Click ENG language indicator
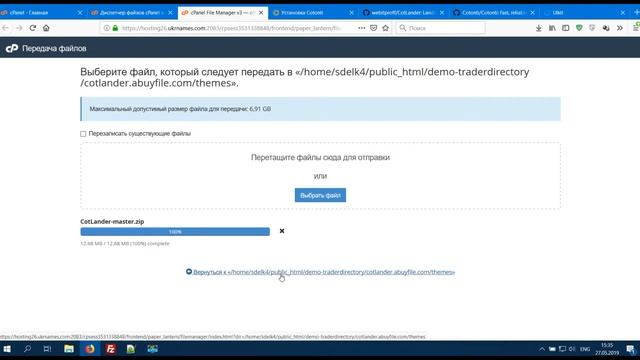Screen dimensions: 640x360 pos(585,349)
